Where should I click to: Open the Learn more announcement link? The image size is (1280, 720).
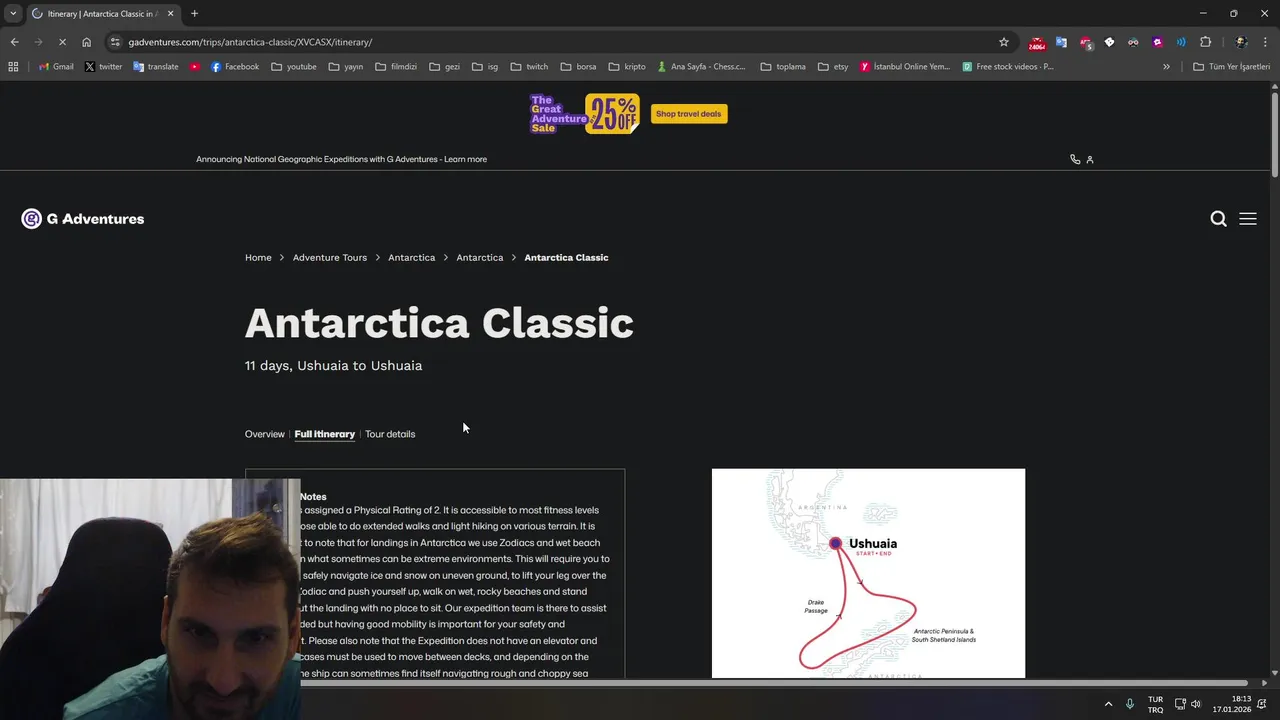coord(465,159)
